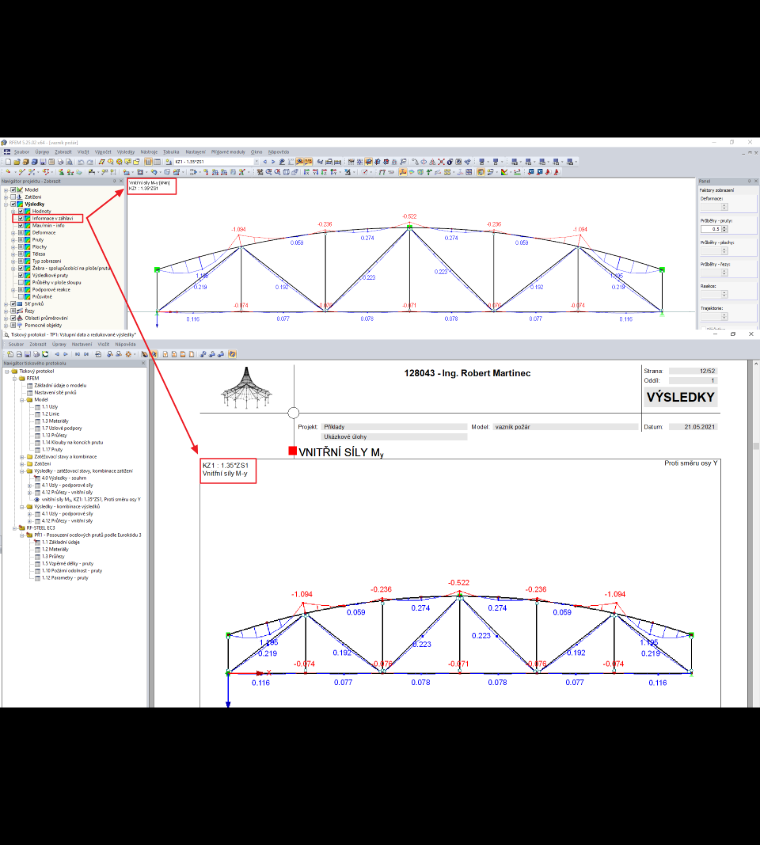
Task: Enable Průběhy v ploše sloupu checkbox
Action: (x=20, y=282)
